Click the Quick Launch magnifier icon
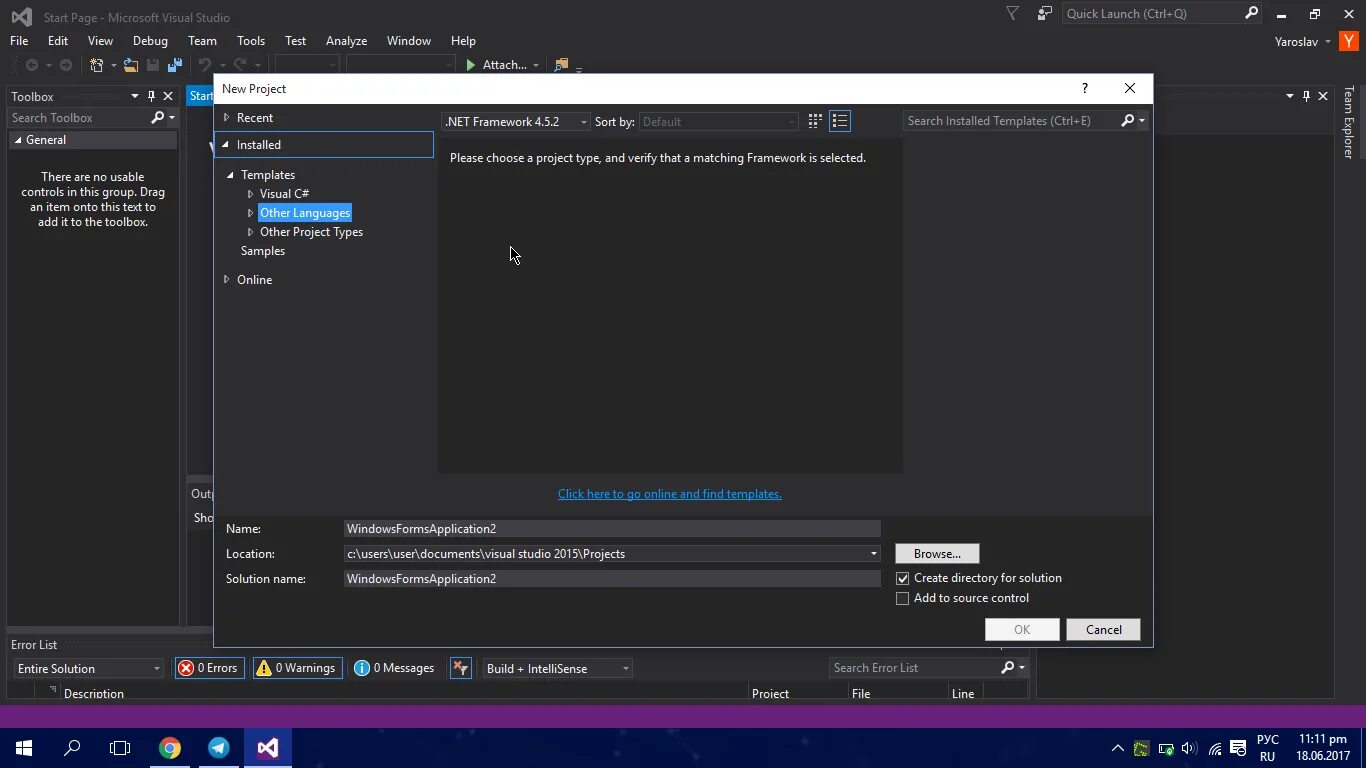The width and height of the screenshot is (1366, 768). pyautogui.click(x=1251, y=14)
